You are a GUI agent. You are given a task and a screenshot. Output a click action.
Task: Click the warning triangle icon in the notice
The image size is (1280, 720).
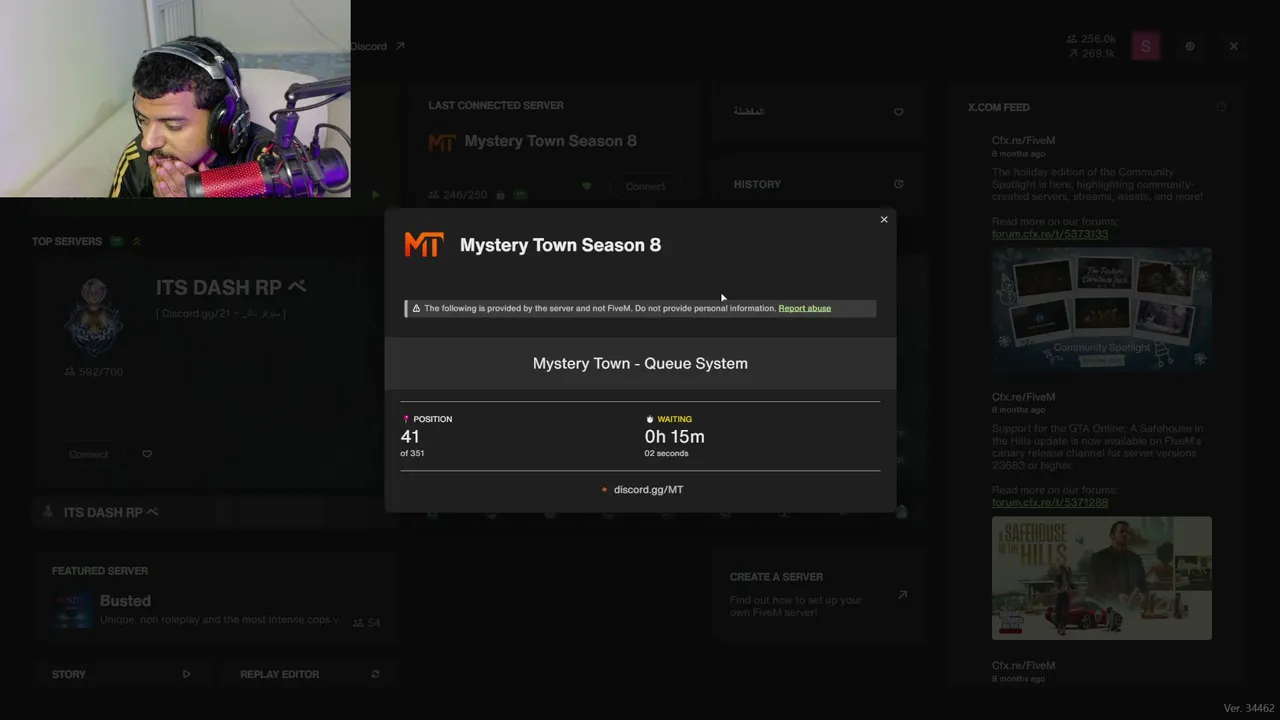(x=416, y=308)
